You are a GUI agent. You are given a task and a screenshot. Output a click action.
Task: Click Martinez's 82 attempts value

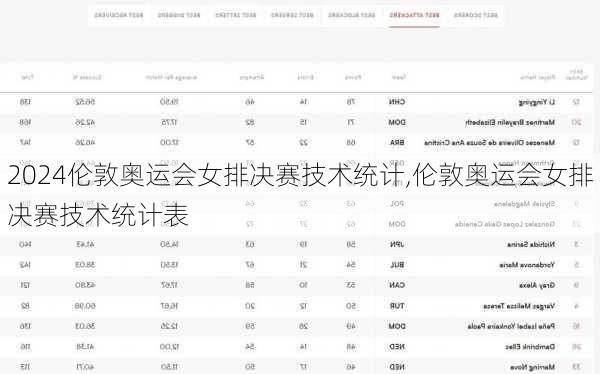pyautogui.click(x=250, y=122)
